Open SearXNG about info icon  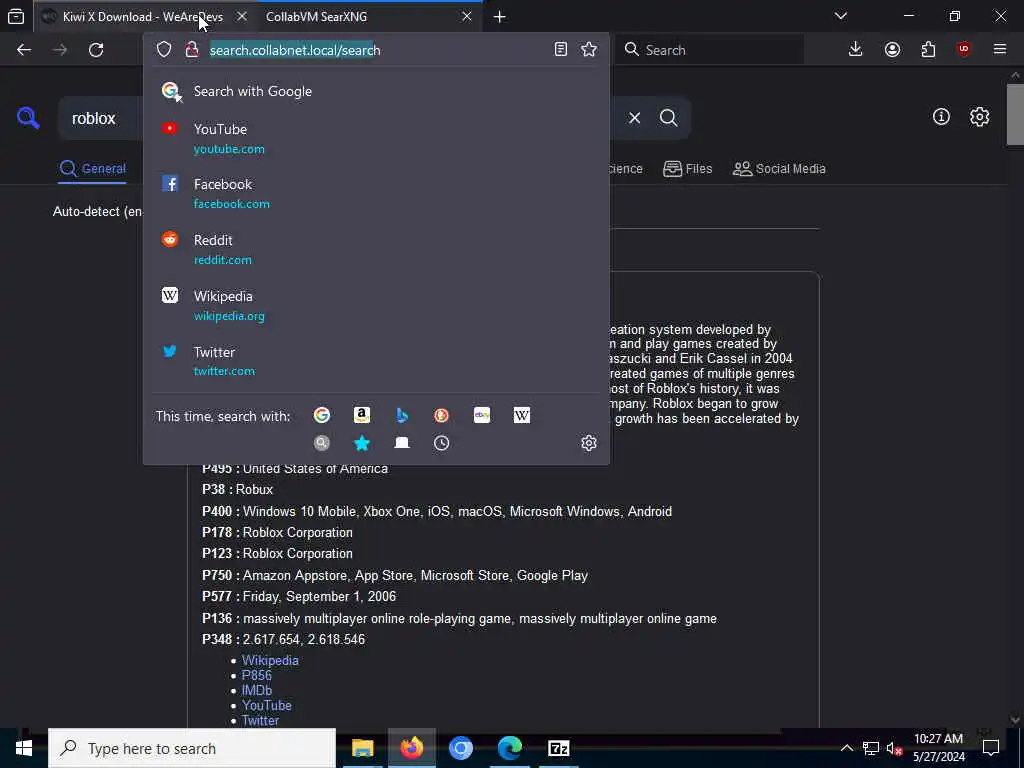(941, 117)
